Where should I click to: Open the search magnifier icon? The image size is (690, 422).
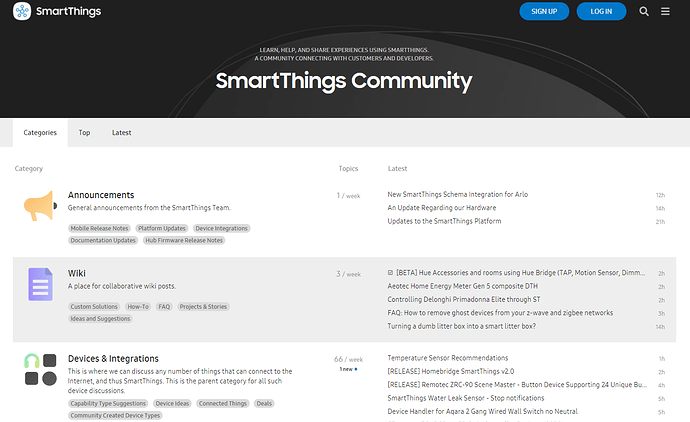point(644,11)
